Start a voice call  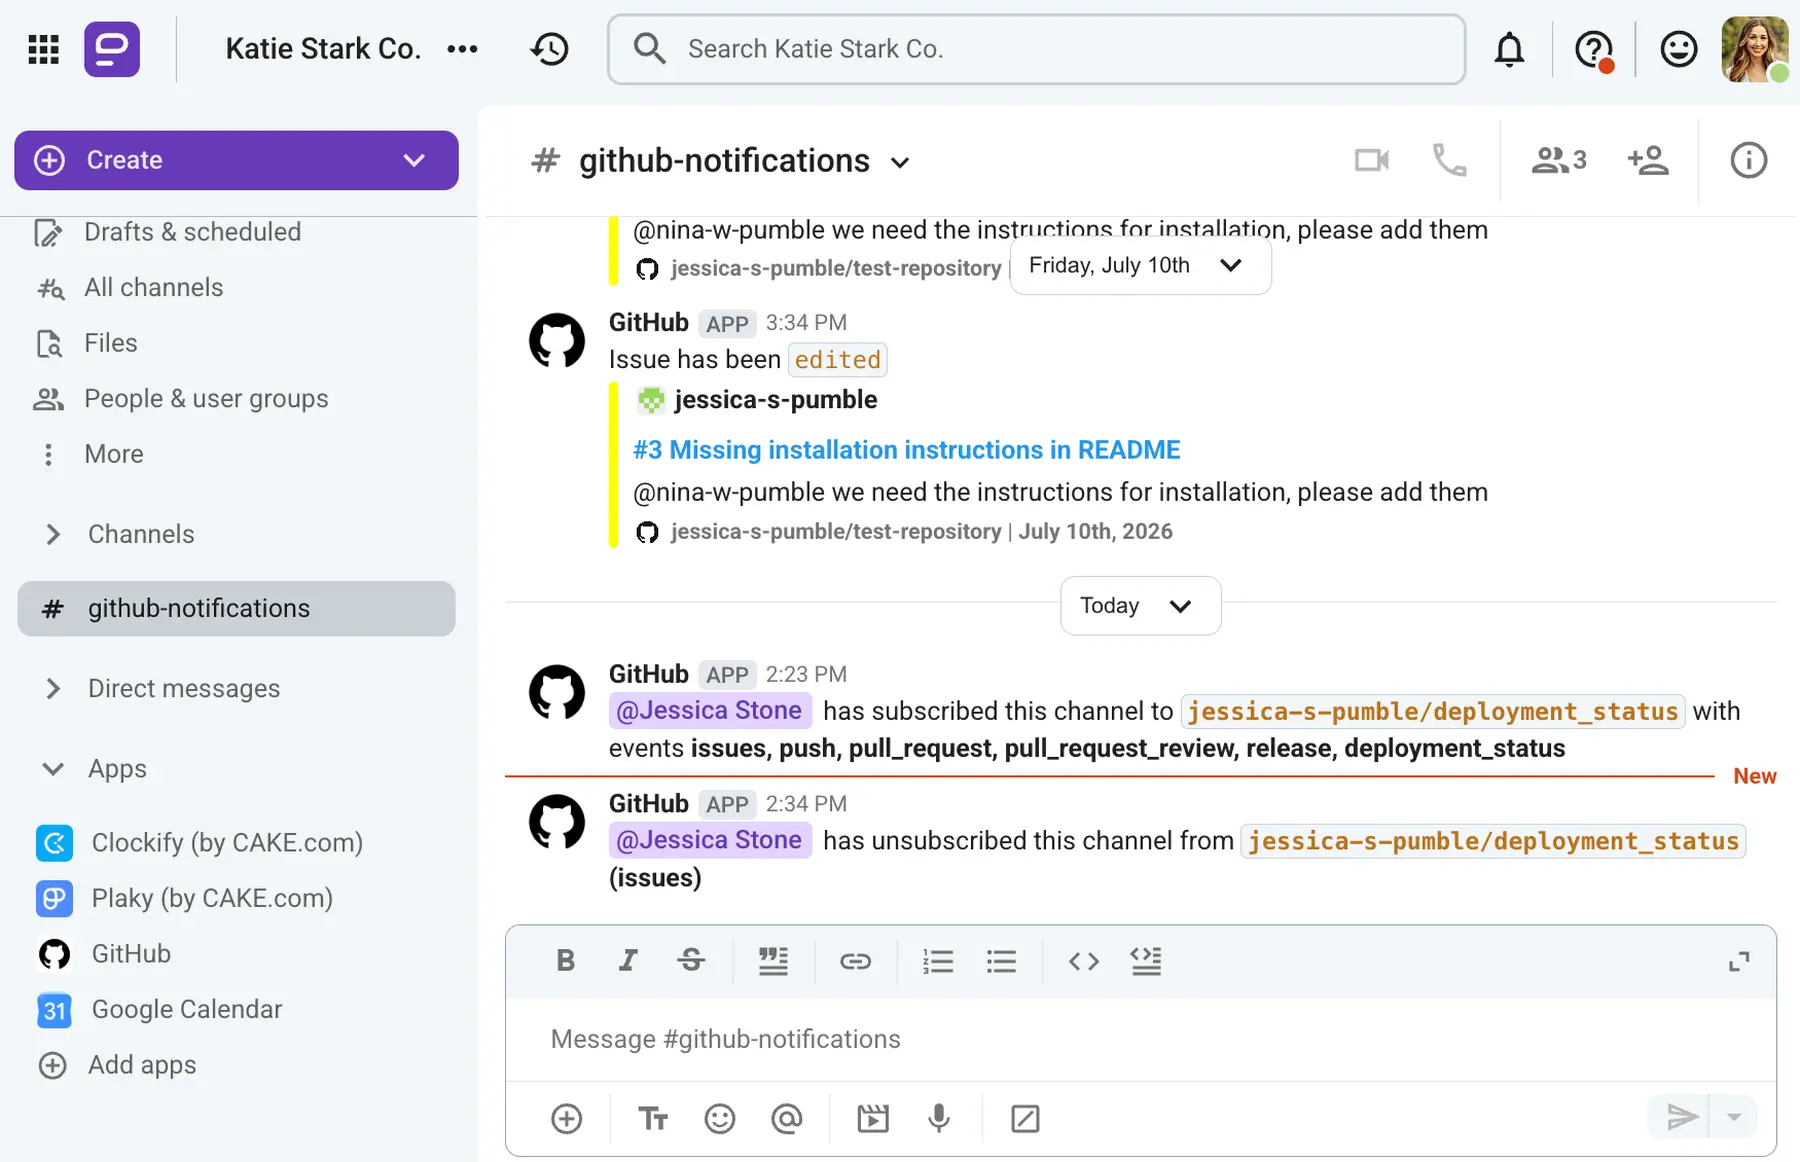click(x=1449, y=160)
